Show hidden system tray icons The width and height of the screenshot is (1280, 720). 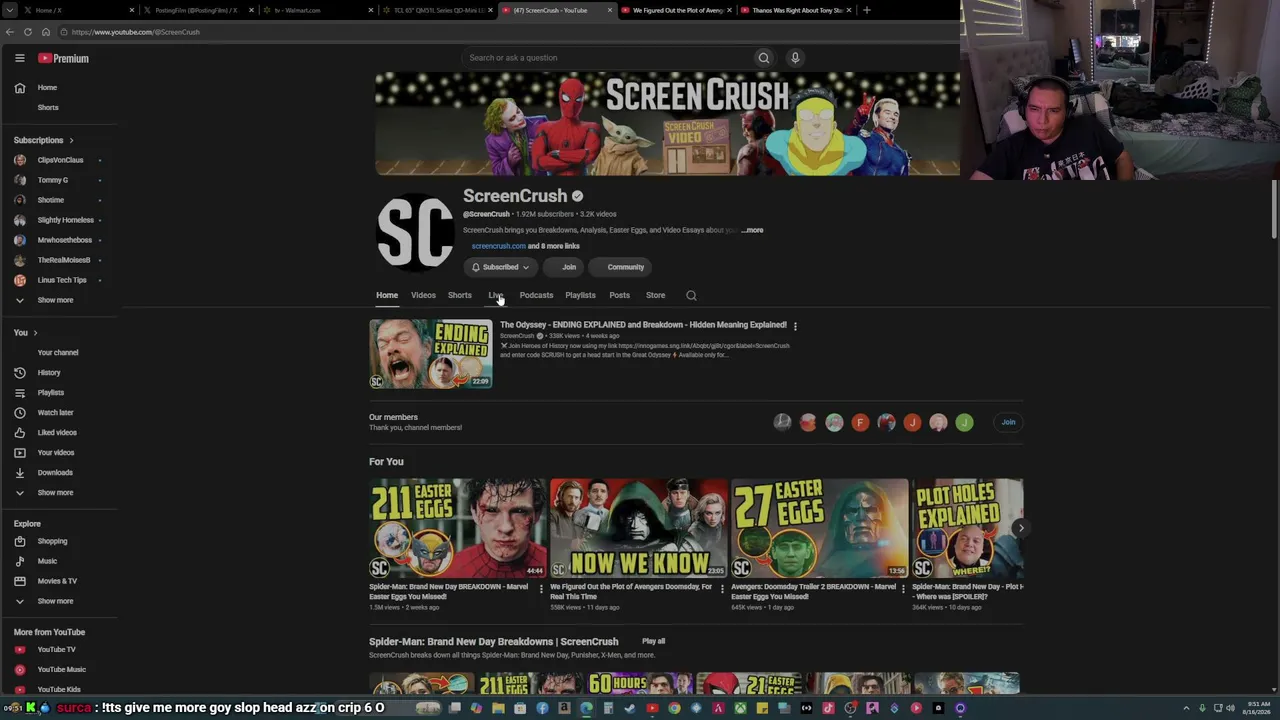[x=1186, y=708]
